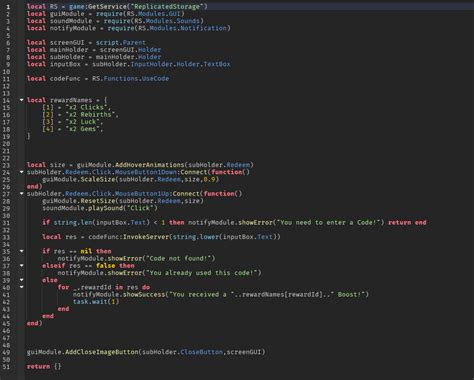The image size is (474, 380).
Task: Click 'playSound' on line 29
Action: point(105,208)
